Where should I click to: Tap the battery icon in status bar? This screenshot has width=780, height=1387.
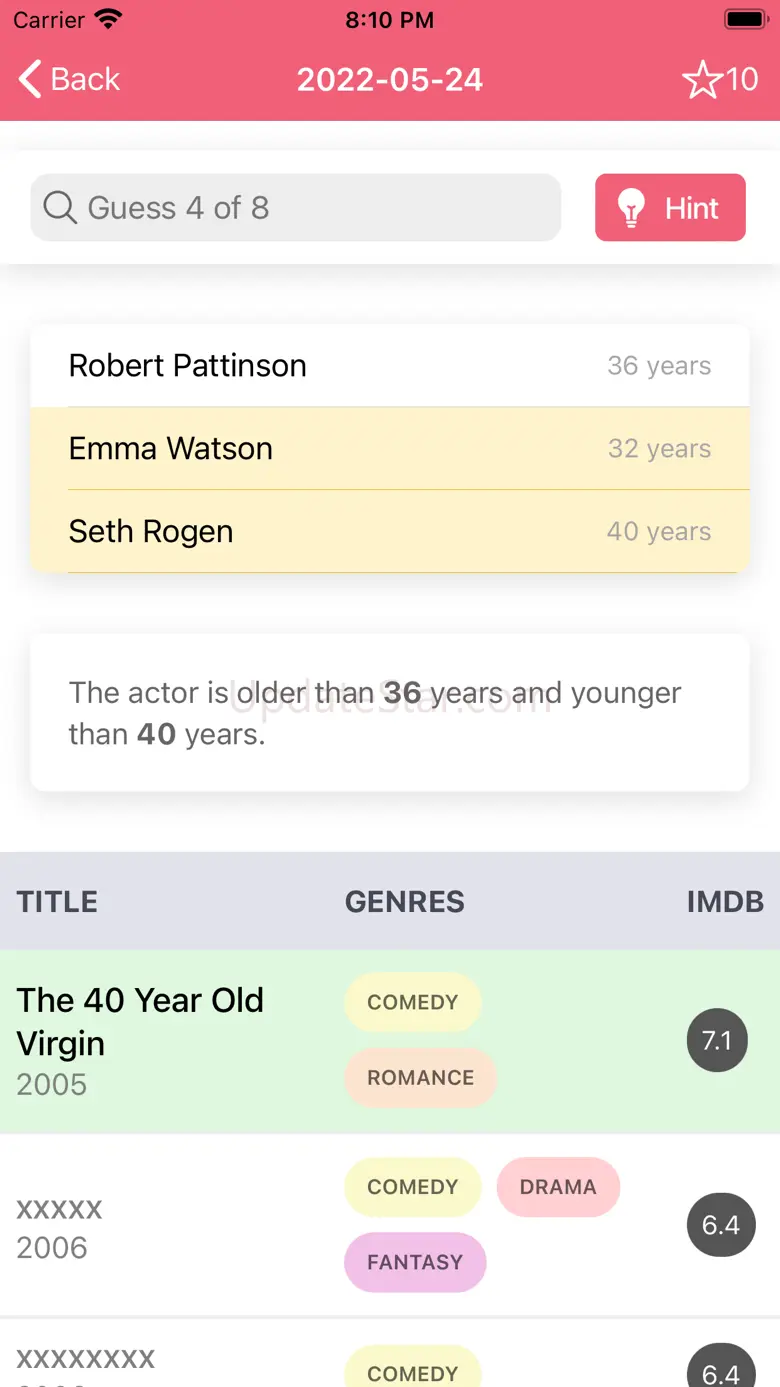[745, 19]
